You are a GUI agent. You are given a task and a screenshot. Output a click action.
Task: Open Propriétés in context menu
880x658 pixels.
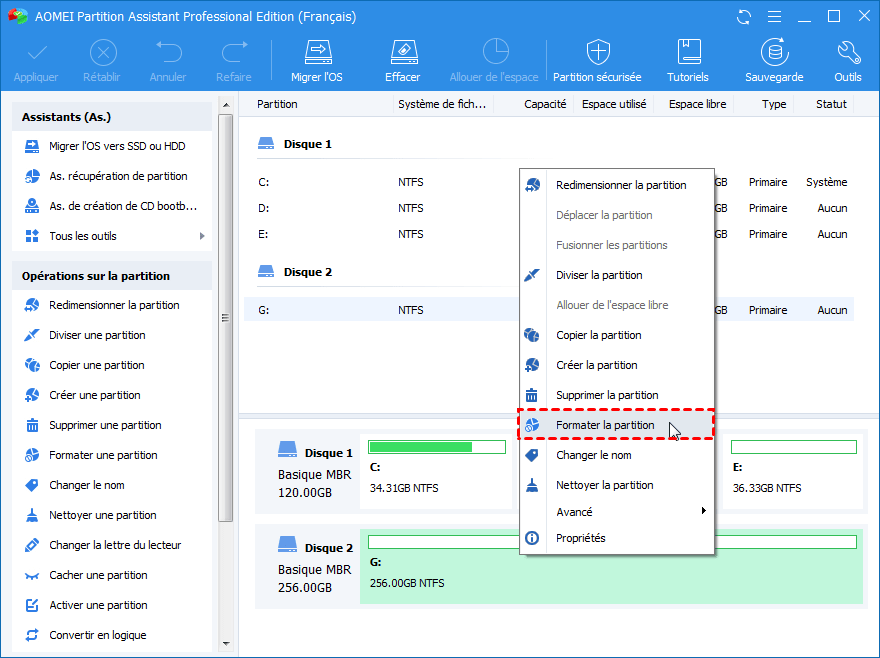coord(616,538)
